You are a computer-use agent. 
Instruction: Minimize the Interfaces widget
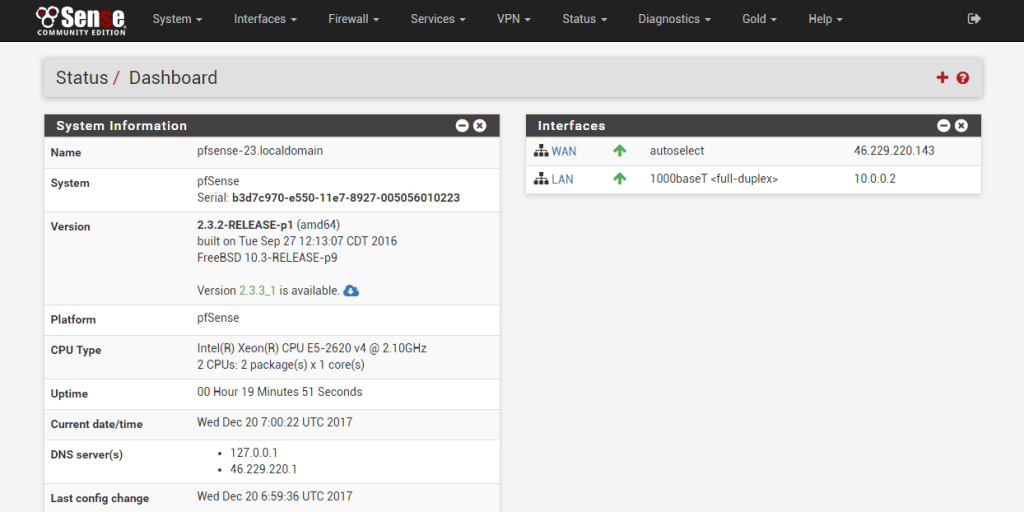pos(944,125)
